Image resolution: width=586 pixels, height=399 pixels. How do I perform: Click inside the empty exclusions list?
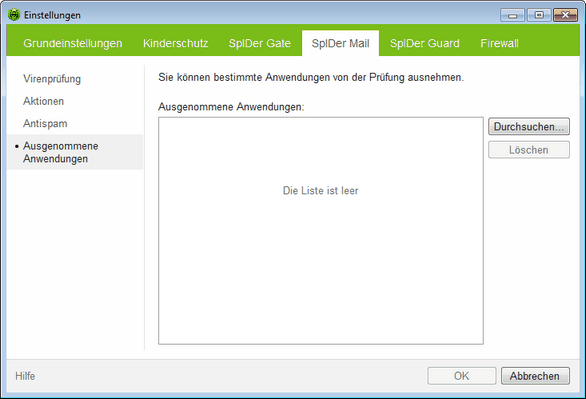pyautogui.click(x=321, y=231)
